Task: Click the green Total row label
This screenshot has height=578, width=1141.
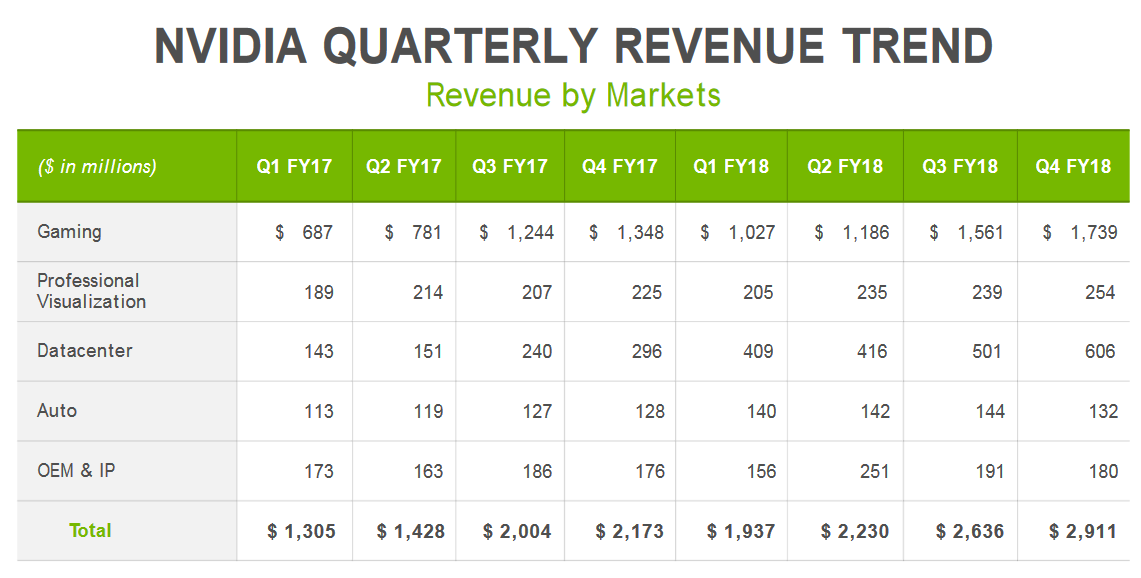Action: point(90,531)
